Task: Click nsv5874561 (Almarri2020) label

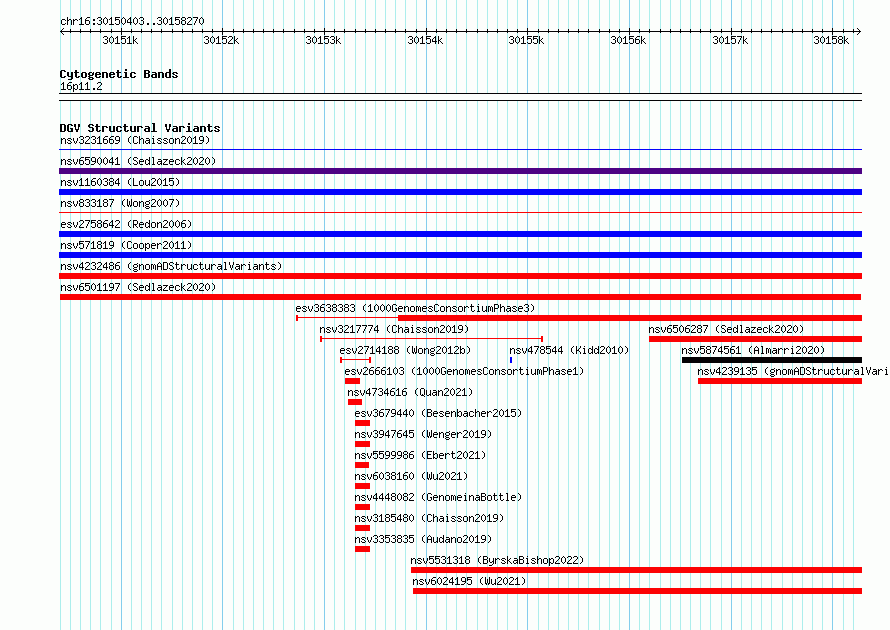Action: pos(753,350)
